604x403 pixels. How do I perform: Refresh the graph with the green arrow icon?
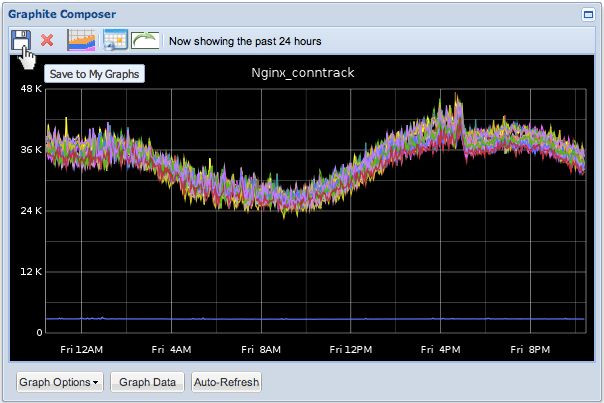[145, 40]
